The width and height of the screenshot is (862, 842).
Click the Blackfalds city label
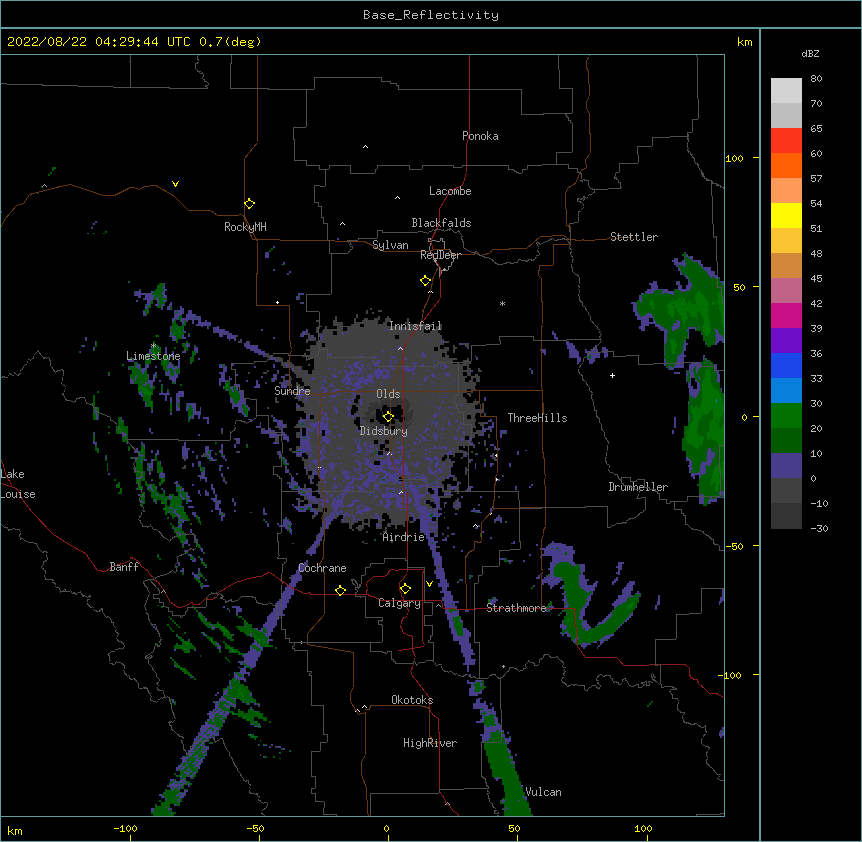coord(441,223)
